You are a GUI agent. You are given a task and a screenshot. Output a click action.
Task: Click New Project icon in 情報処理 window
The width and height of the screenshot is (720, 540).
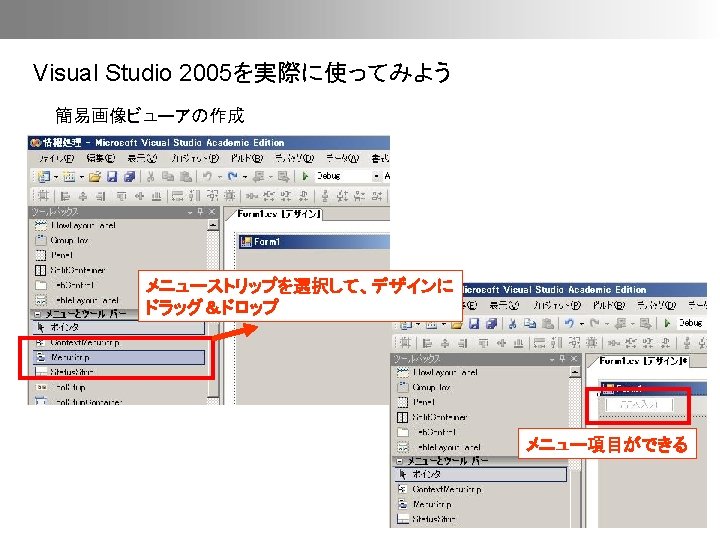[44, 176]
